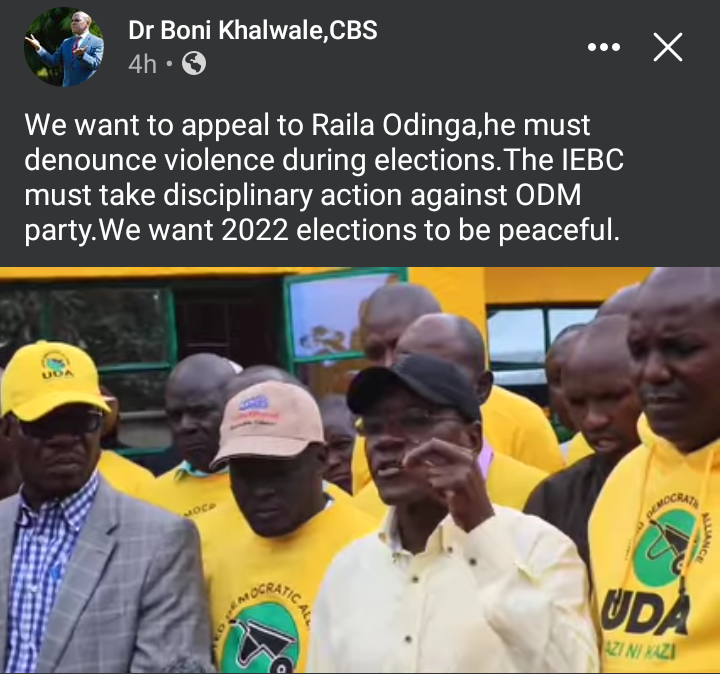Tap the UDA wheelbarrow logo on the hoodie

664,549
